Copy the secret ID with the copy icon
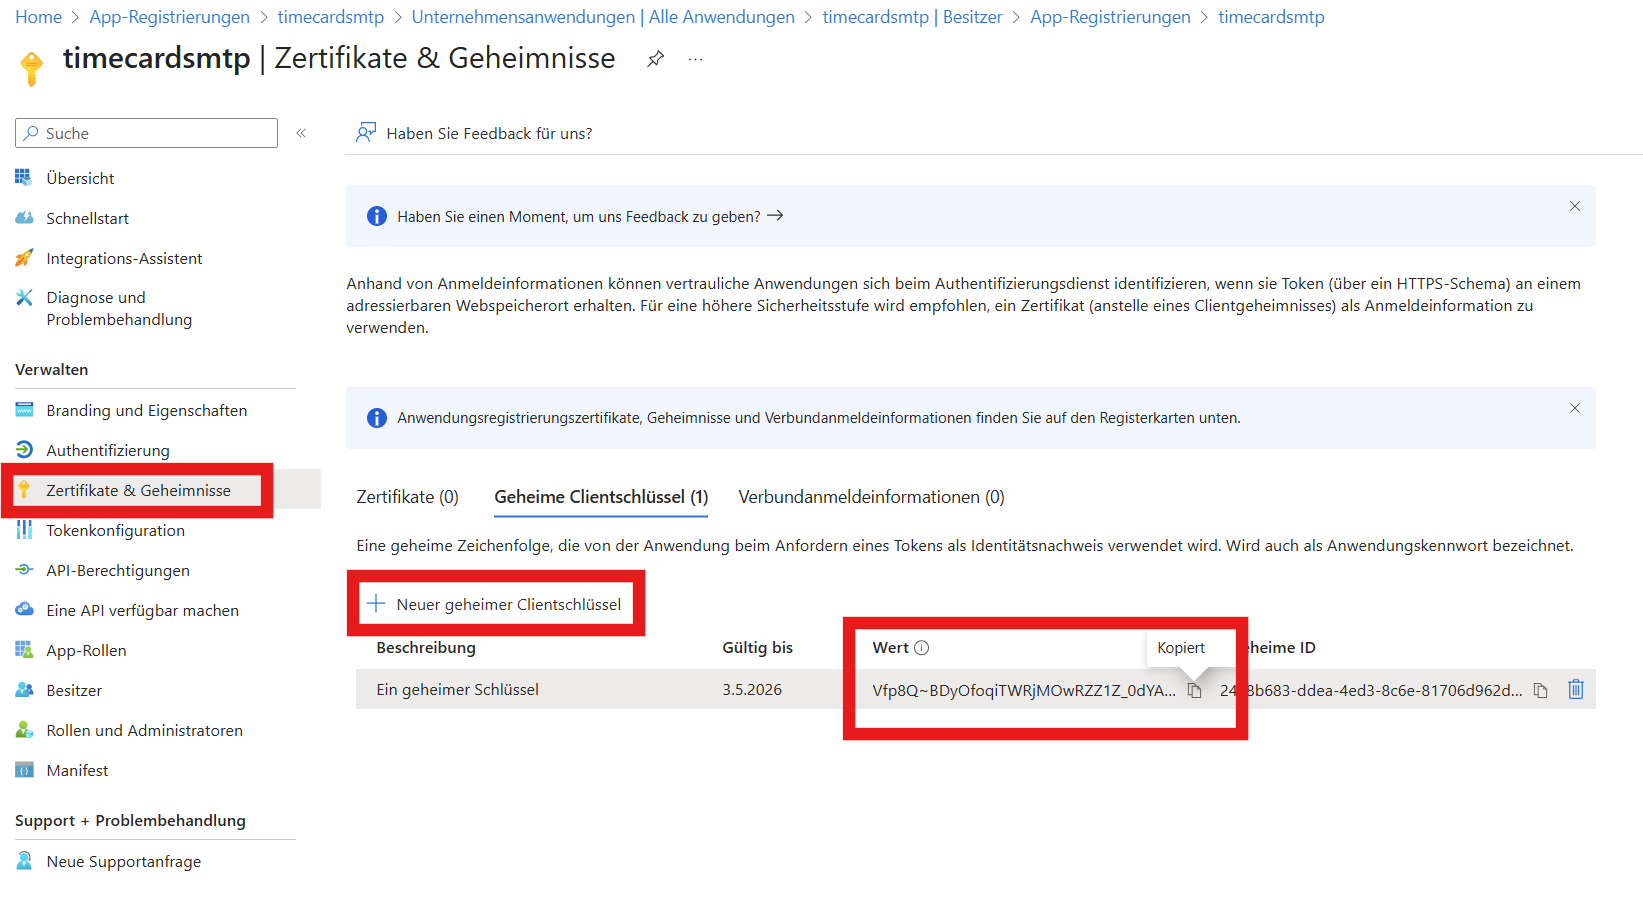Screen dimensions: 1643x902 click(x=1541, y=690)
